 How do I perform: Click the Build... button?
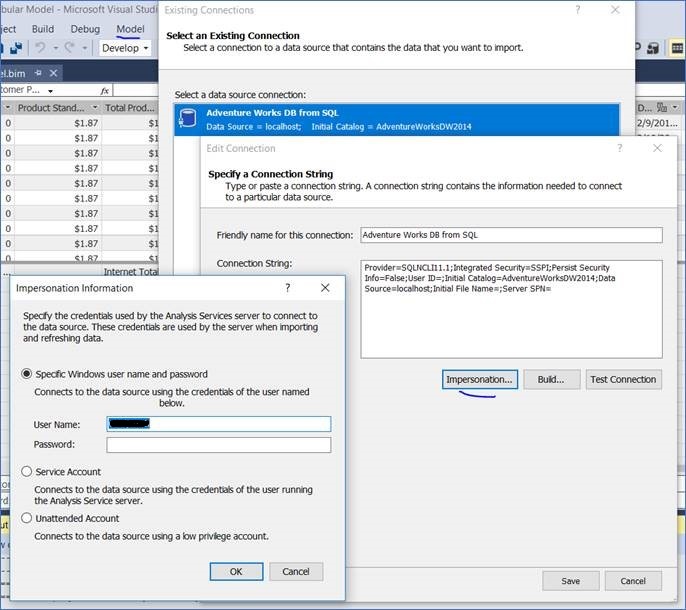pyautogui.click(x=552, y=379)
